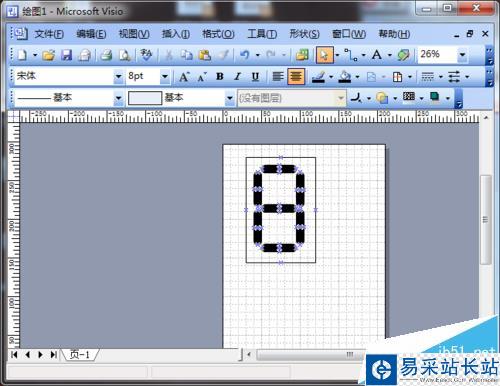Click the Paste clipboard icon
The image size is (500, 386).
click(x=204, y=55)
